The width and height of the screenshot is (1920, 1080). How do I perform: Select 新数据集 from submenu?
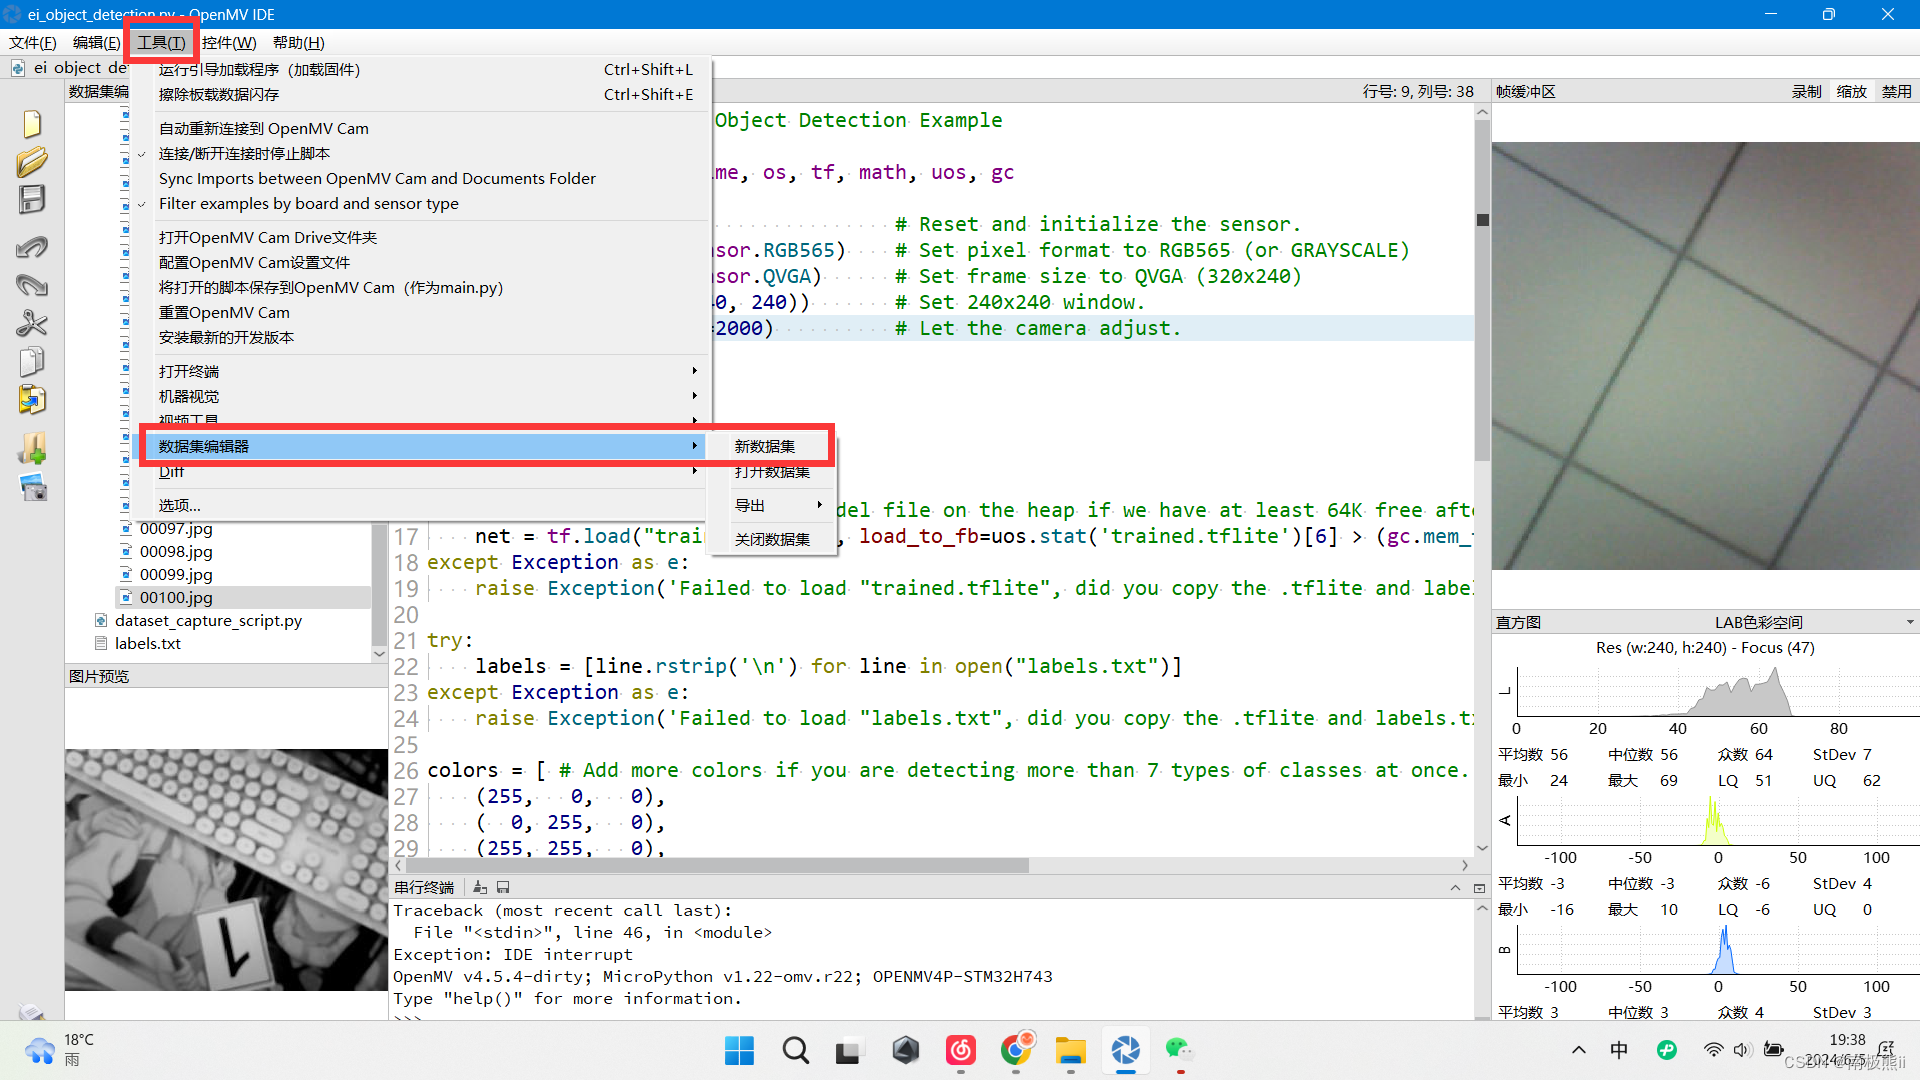tap(765, 446)
